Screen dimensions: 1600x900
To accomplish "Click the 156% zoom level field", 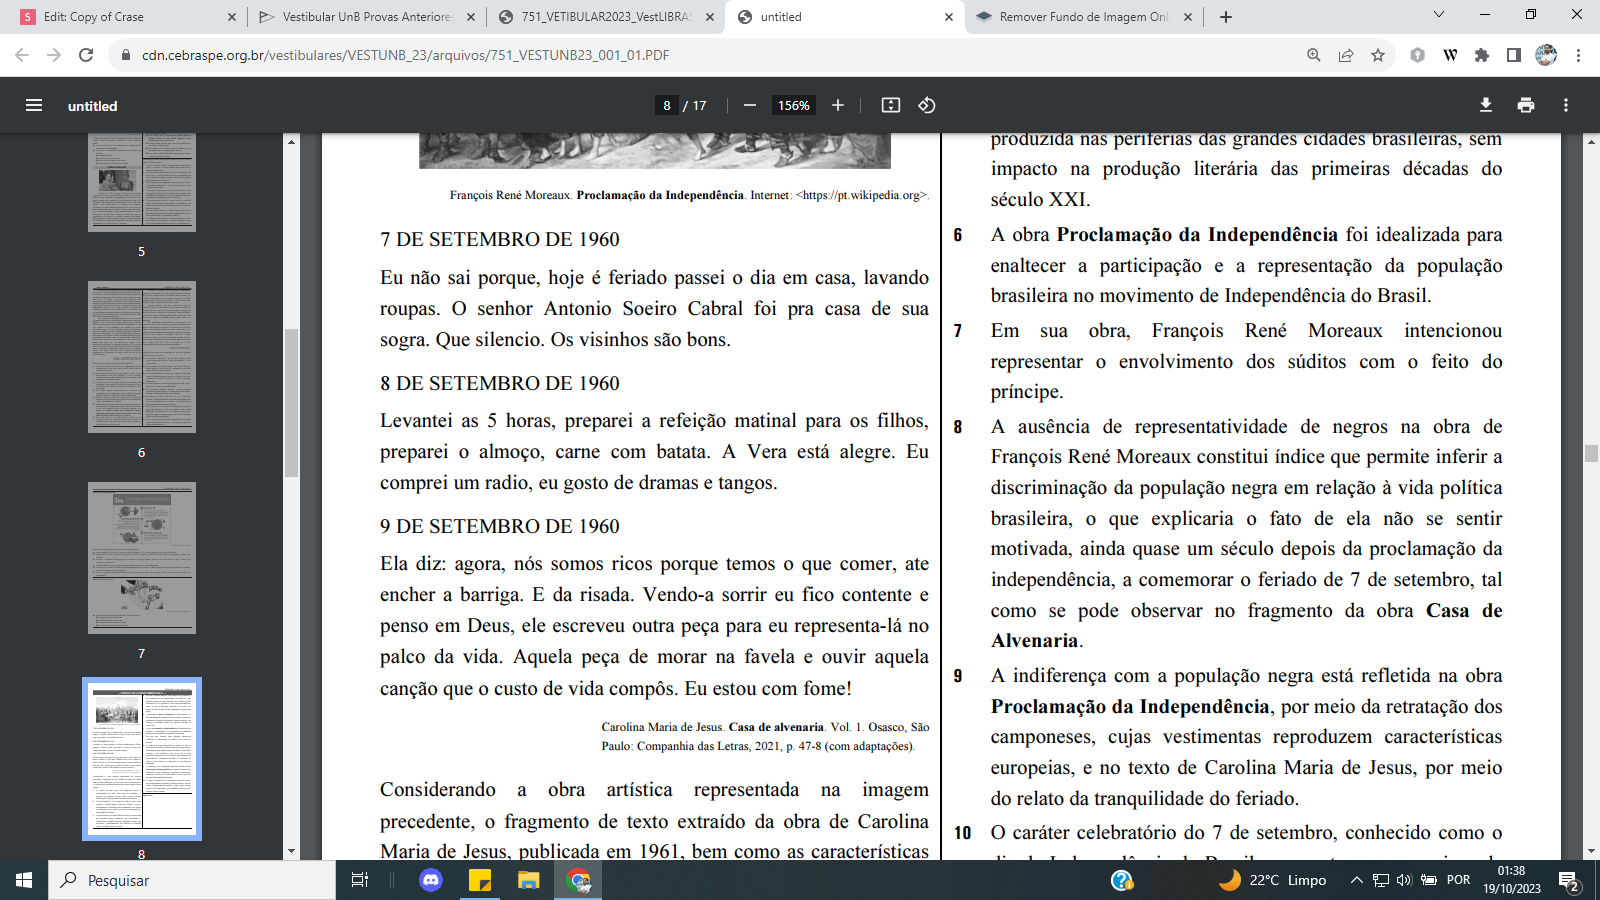I will point(794,105).
